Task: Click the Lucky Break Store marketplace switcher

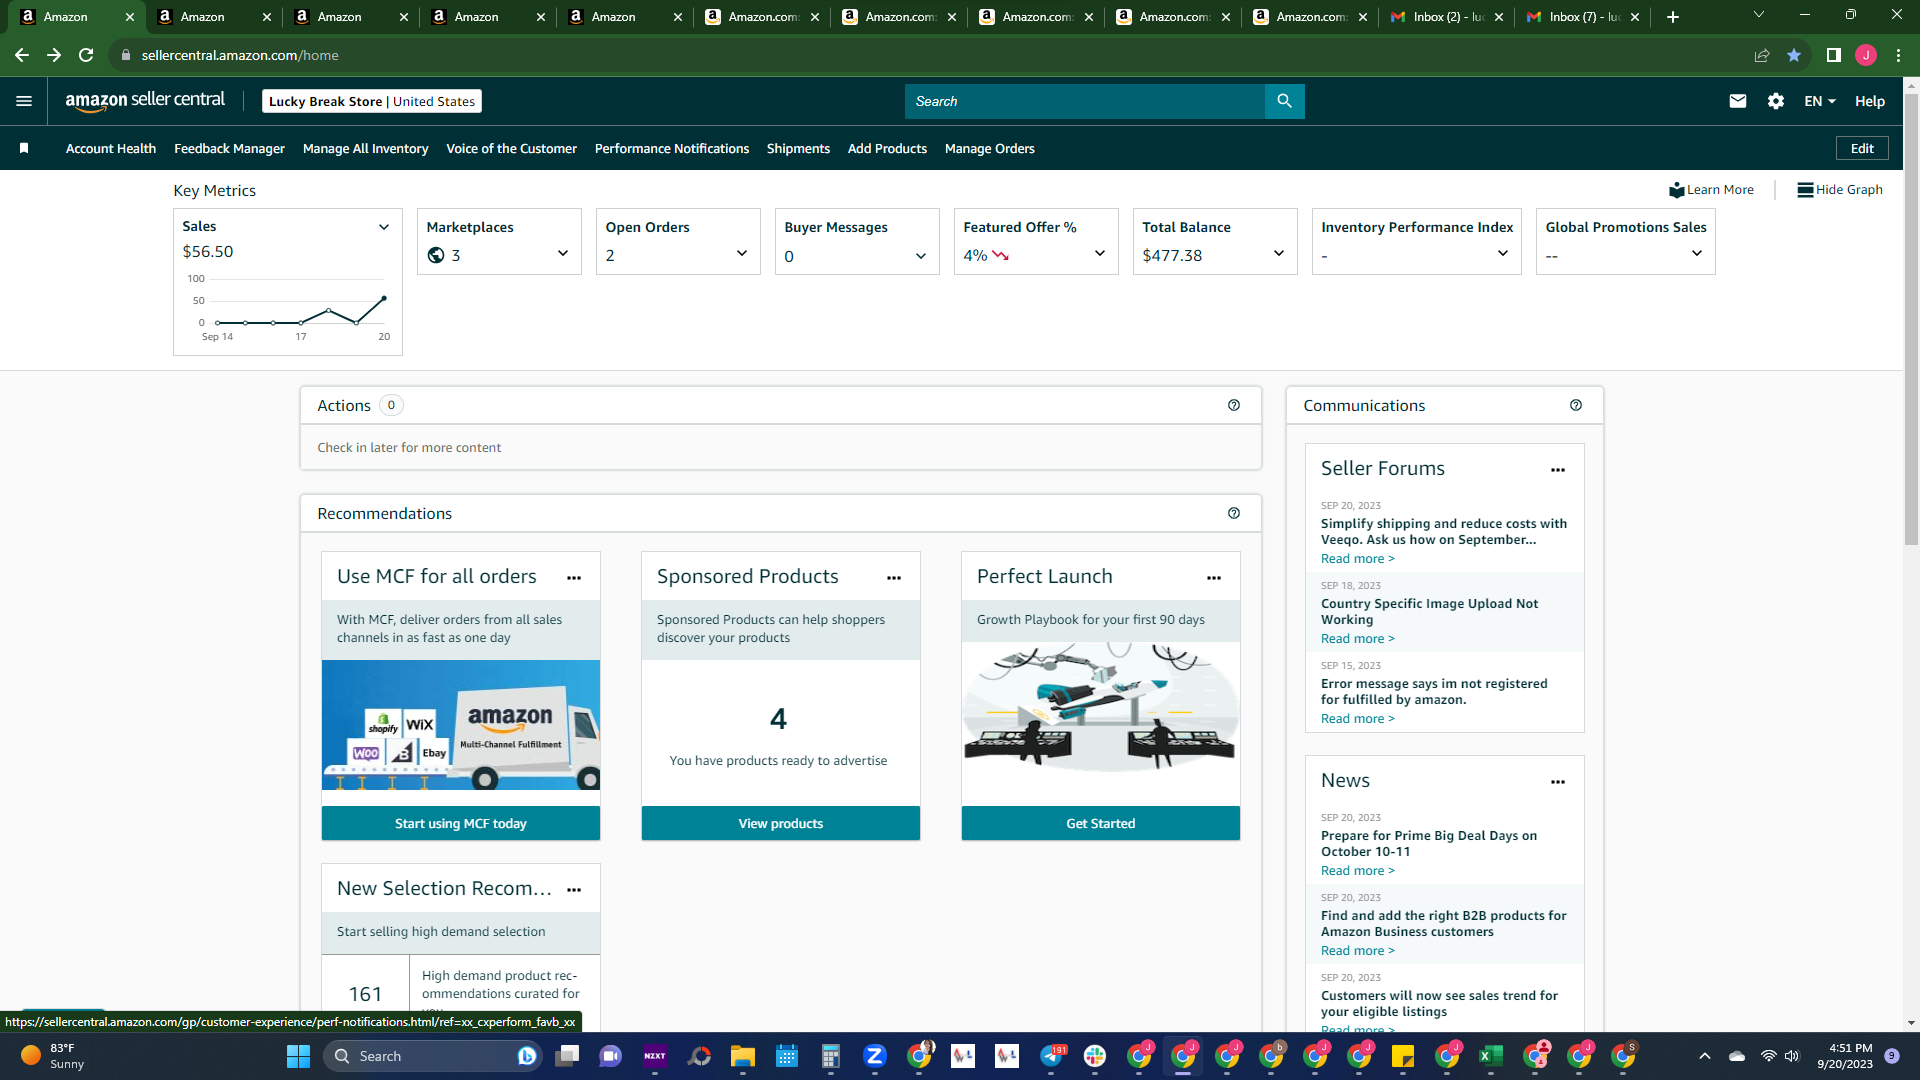Action: click(x=372, y=101)
